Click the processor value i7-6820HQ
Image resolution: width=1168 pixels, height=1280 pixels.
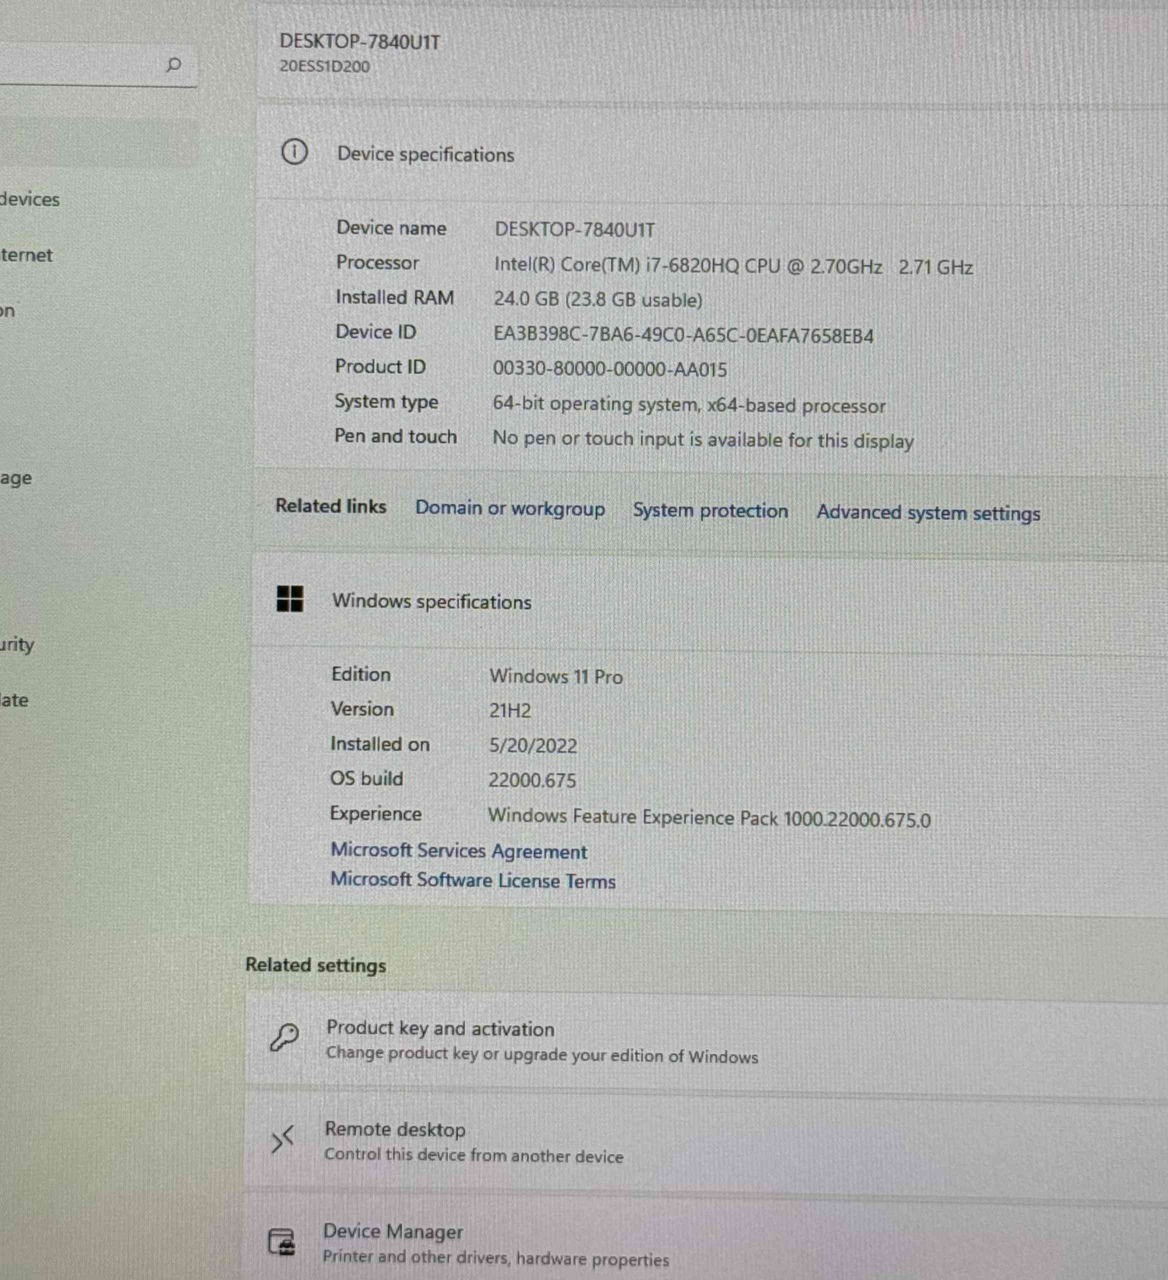733,266
